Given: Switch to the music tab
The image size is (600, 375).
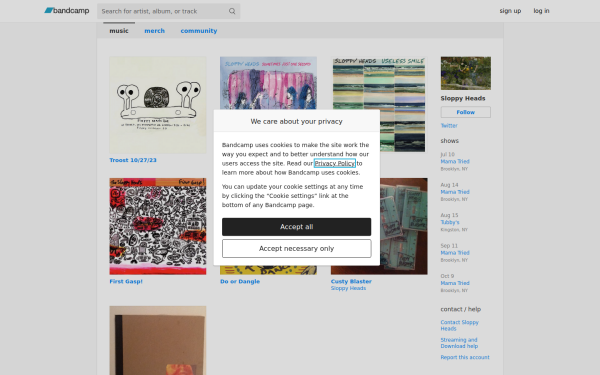Looking at the screenshot, I should [119, 31].
